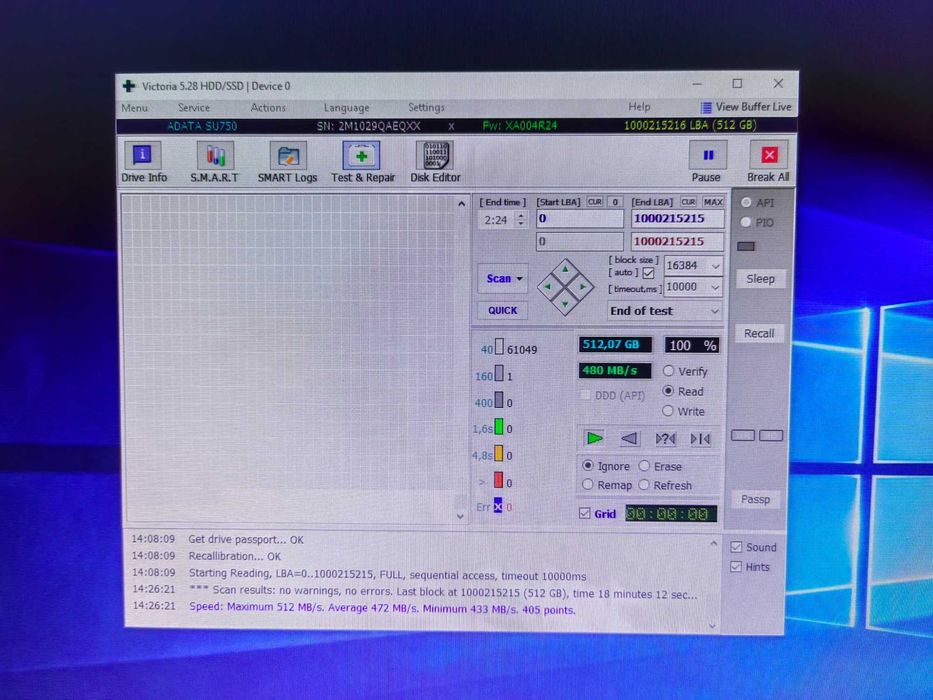933x700 pixels.
Task: Select the Read radio option
Action: tap(668, 391)
